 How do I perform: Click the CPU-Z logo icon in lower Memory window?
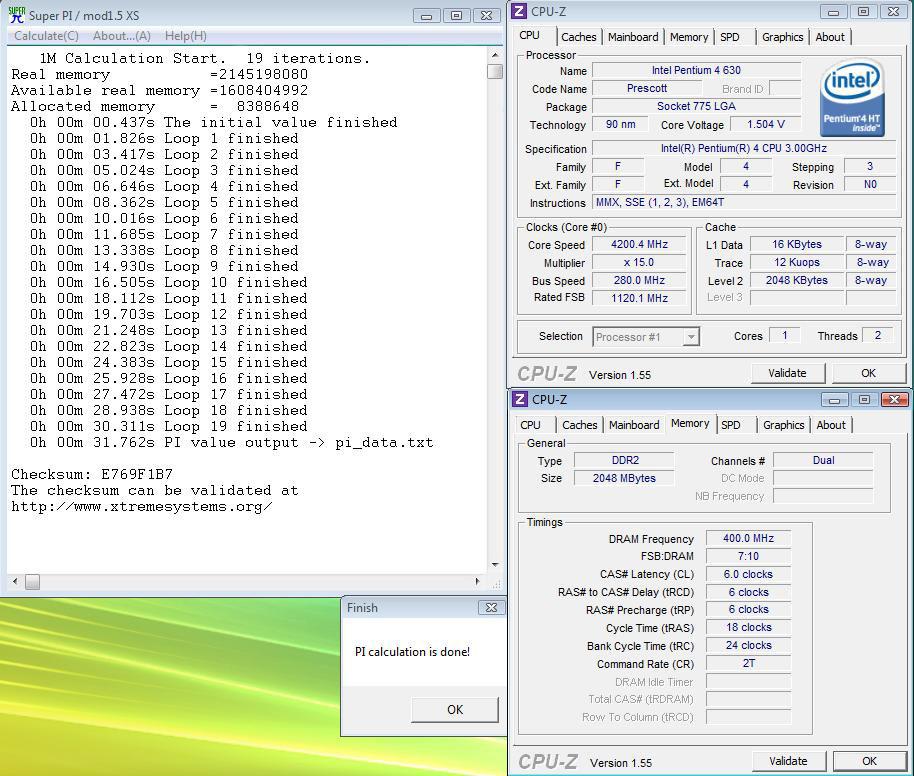coord(519,399)
